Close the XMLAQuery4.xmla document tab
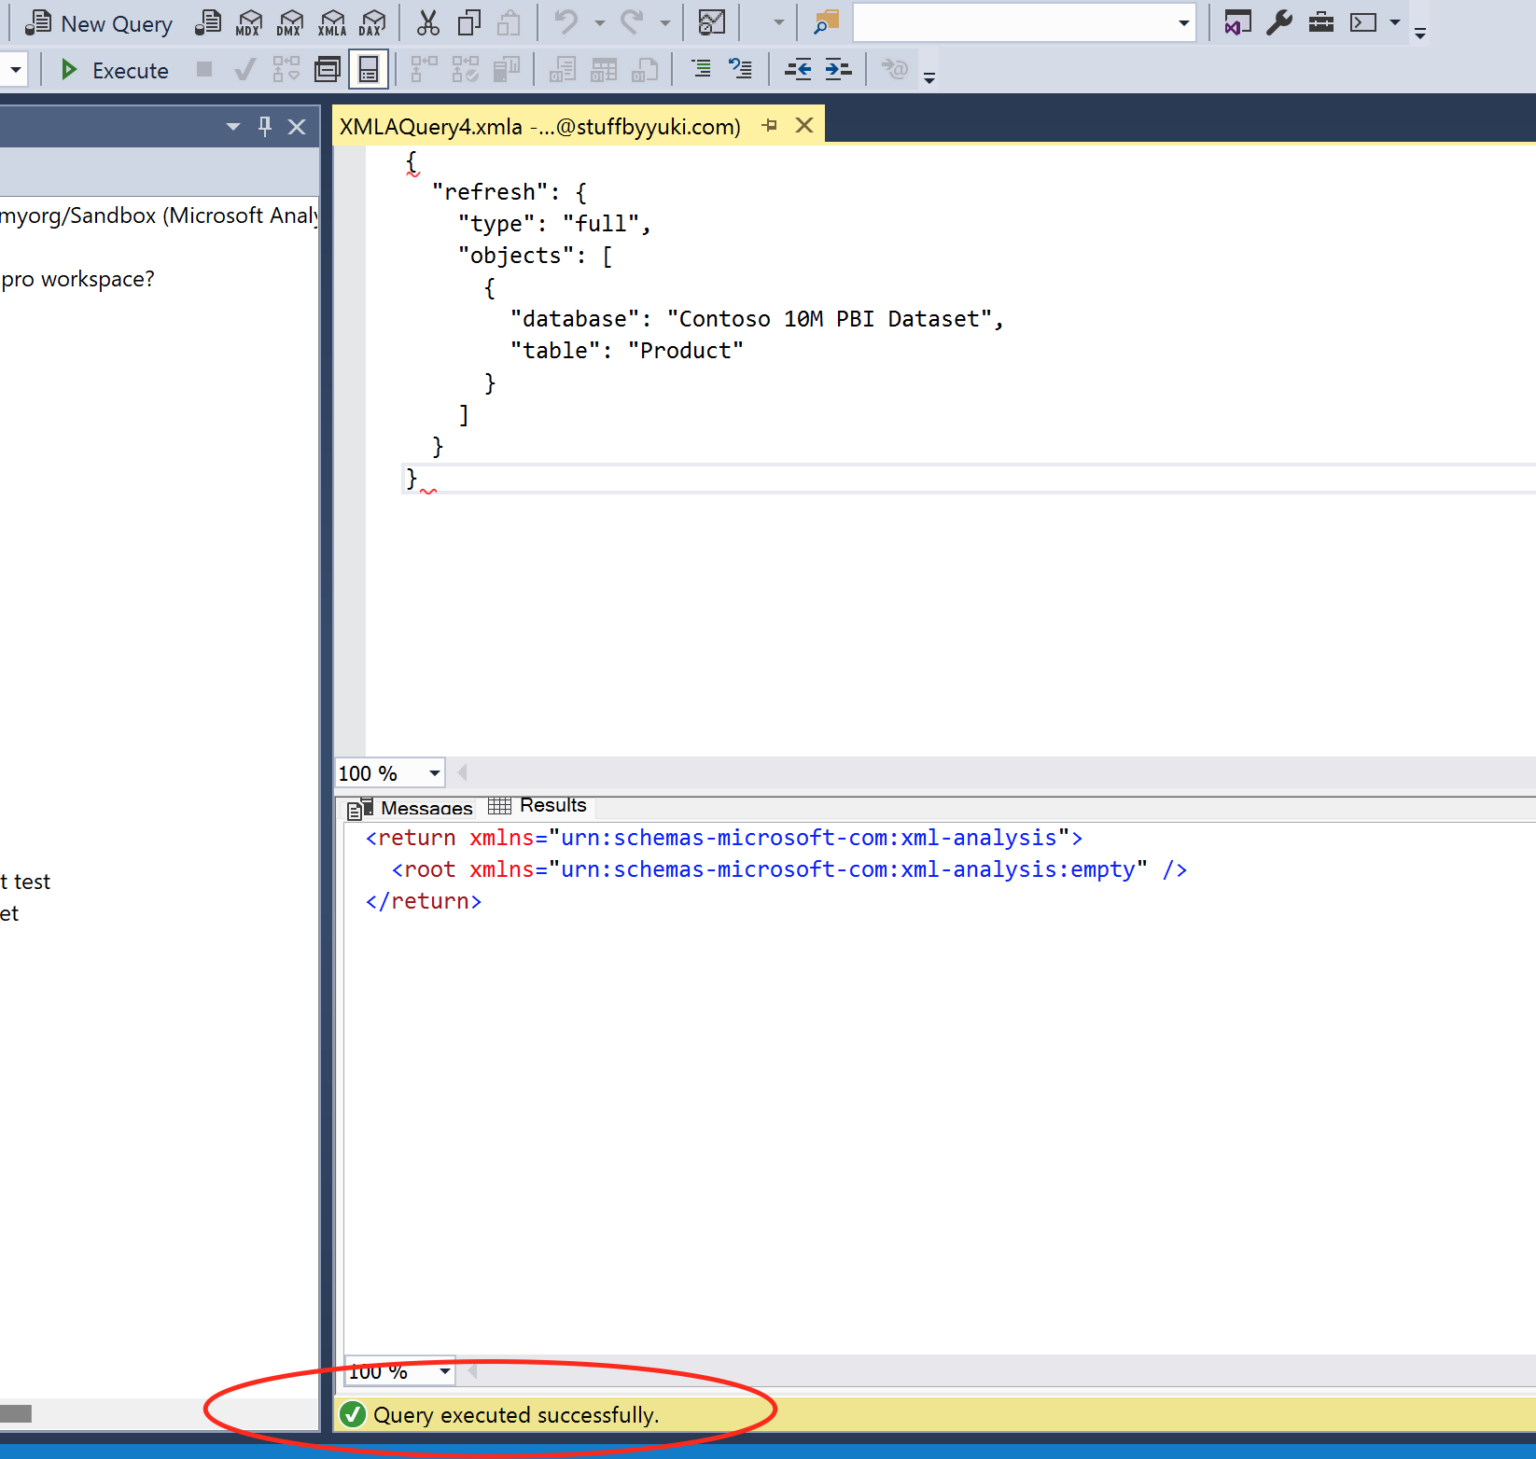 point(804,126)
